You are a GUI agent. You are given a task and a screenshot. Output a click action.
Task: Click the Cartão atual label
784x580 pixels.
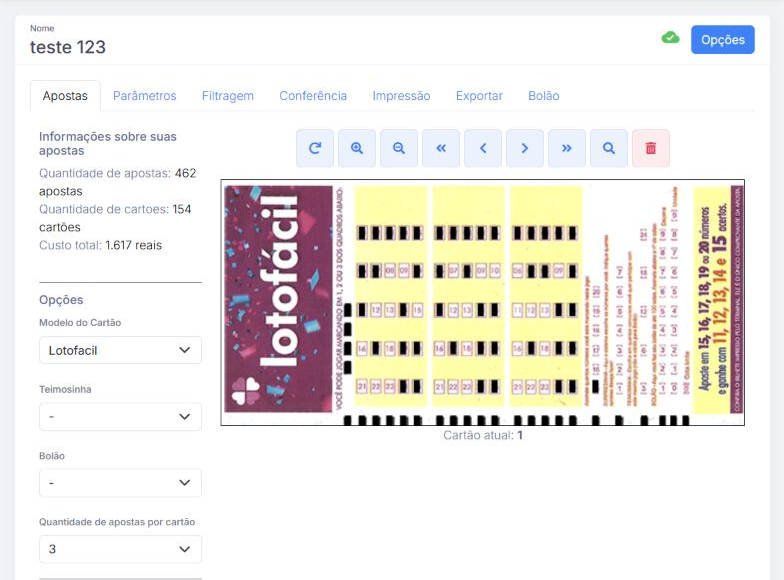pyautogui.click(x=482, y=435)
